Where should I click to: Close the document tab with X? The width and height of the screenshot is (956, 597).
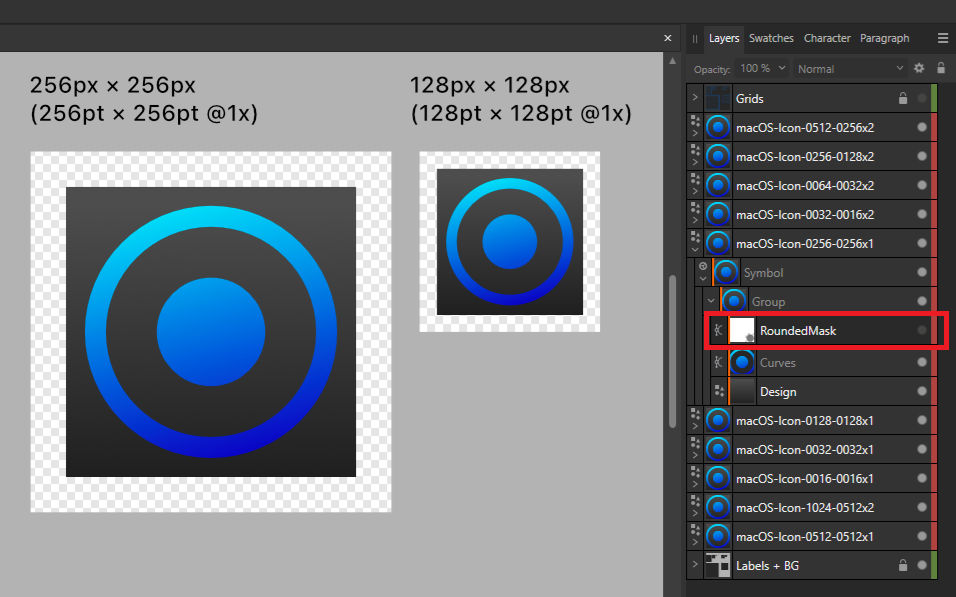(x=668, y=38)
